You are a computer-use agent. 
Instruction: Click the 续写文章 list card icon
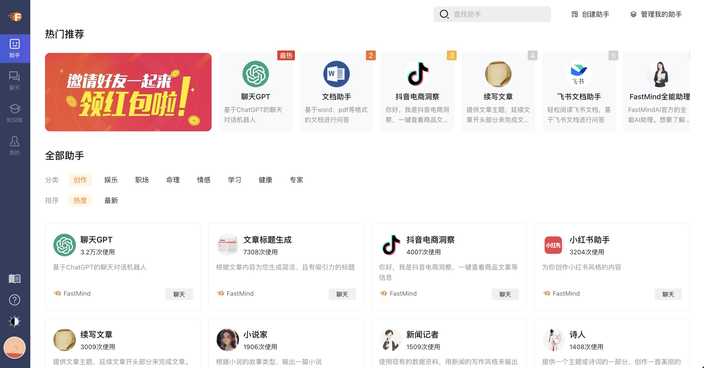pyautogui.click(x=64, y=340)
